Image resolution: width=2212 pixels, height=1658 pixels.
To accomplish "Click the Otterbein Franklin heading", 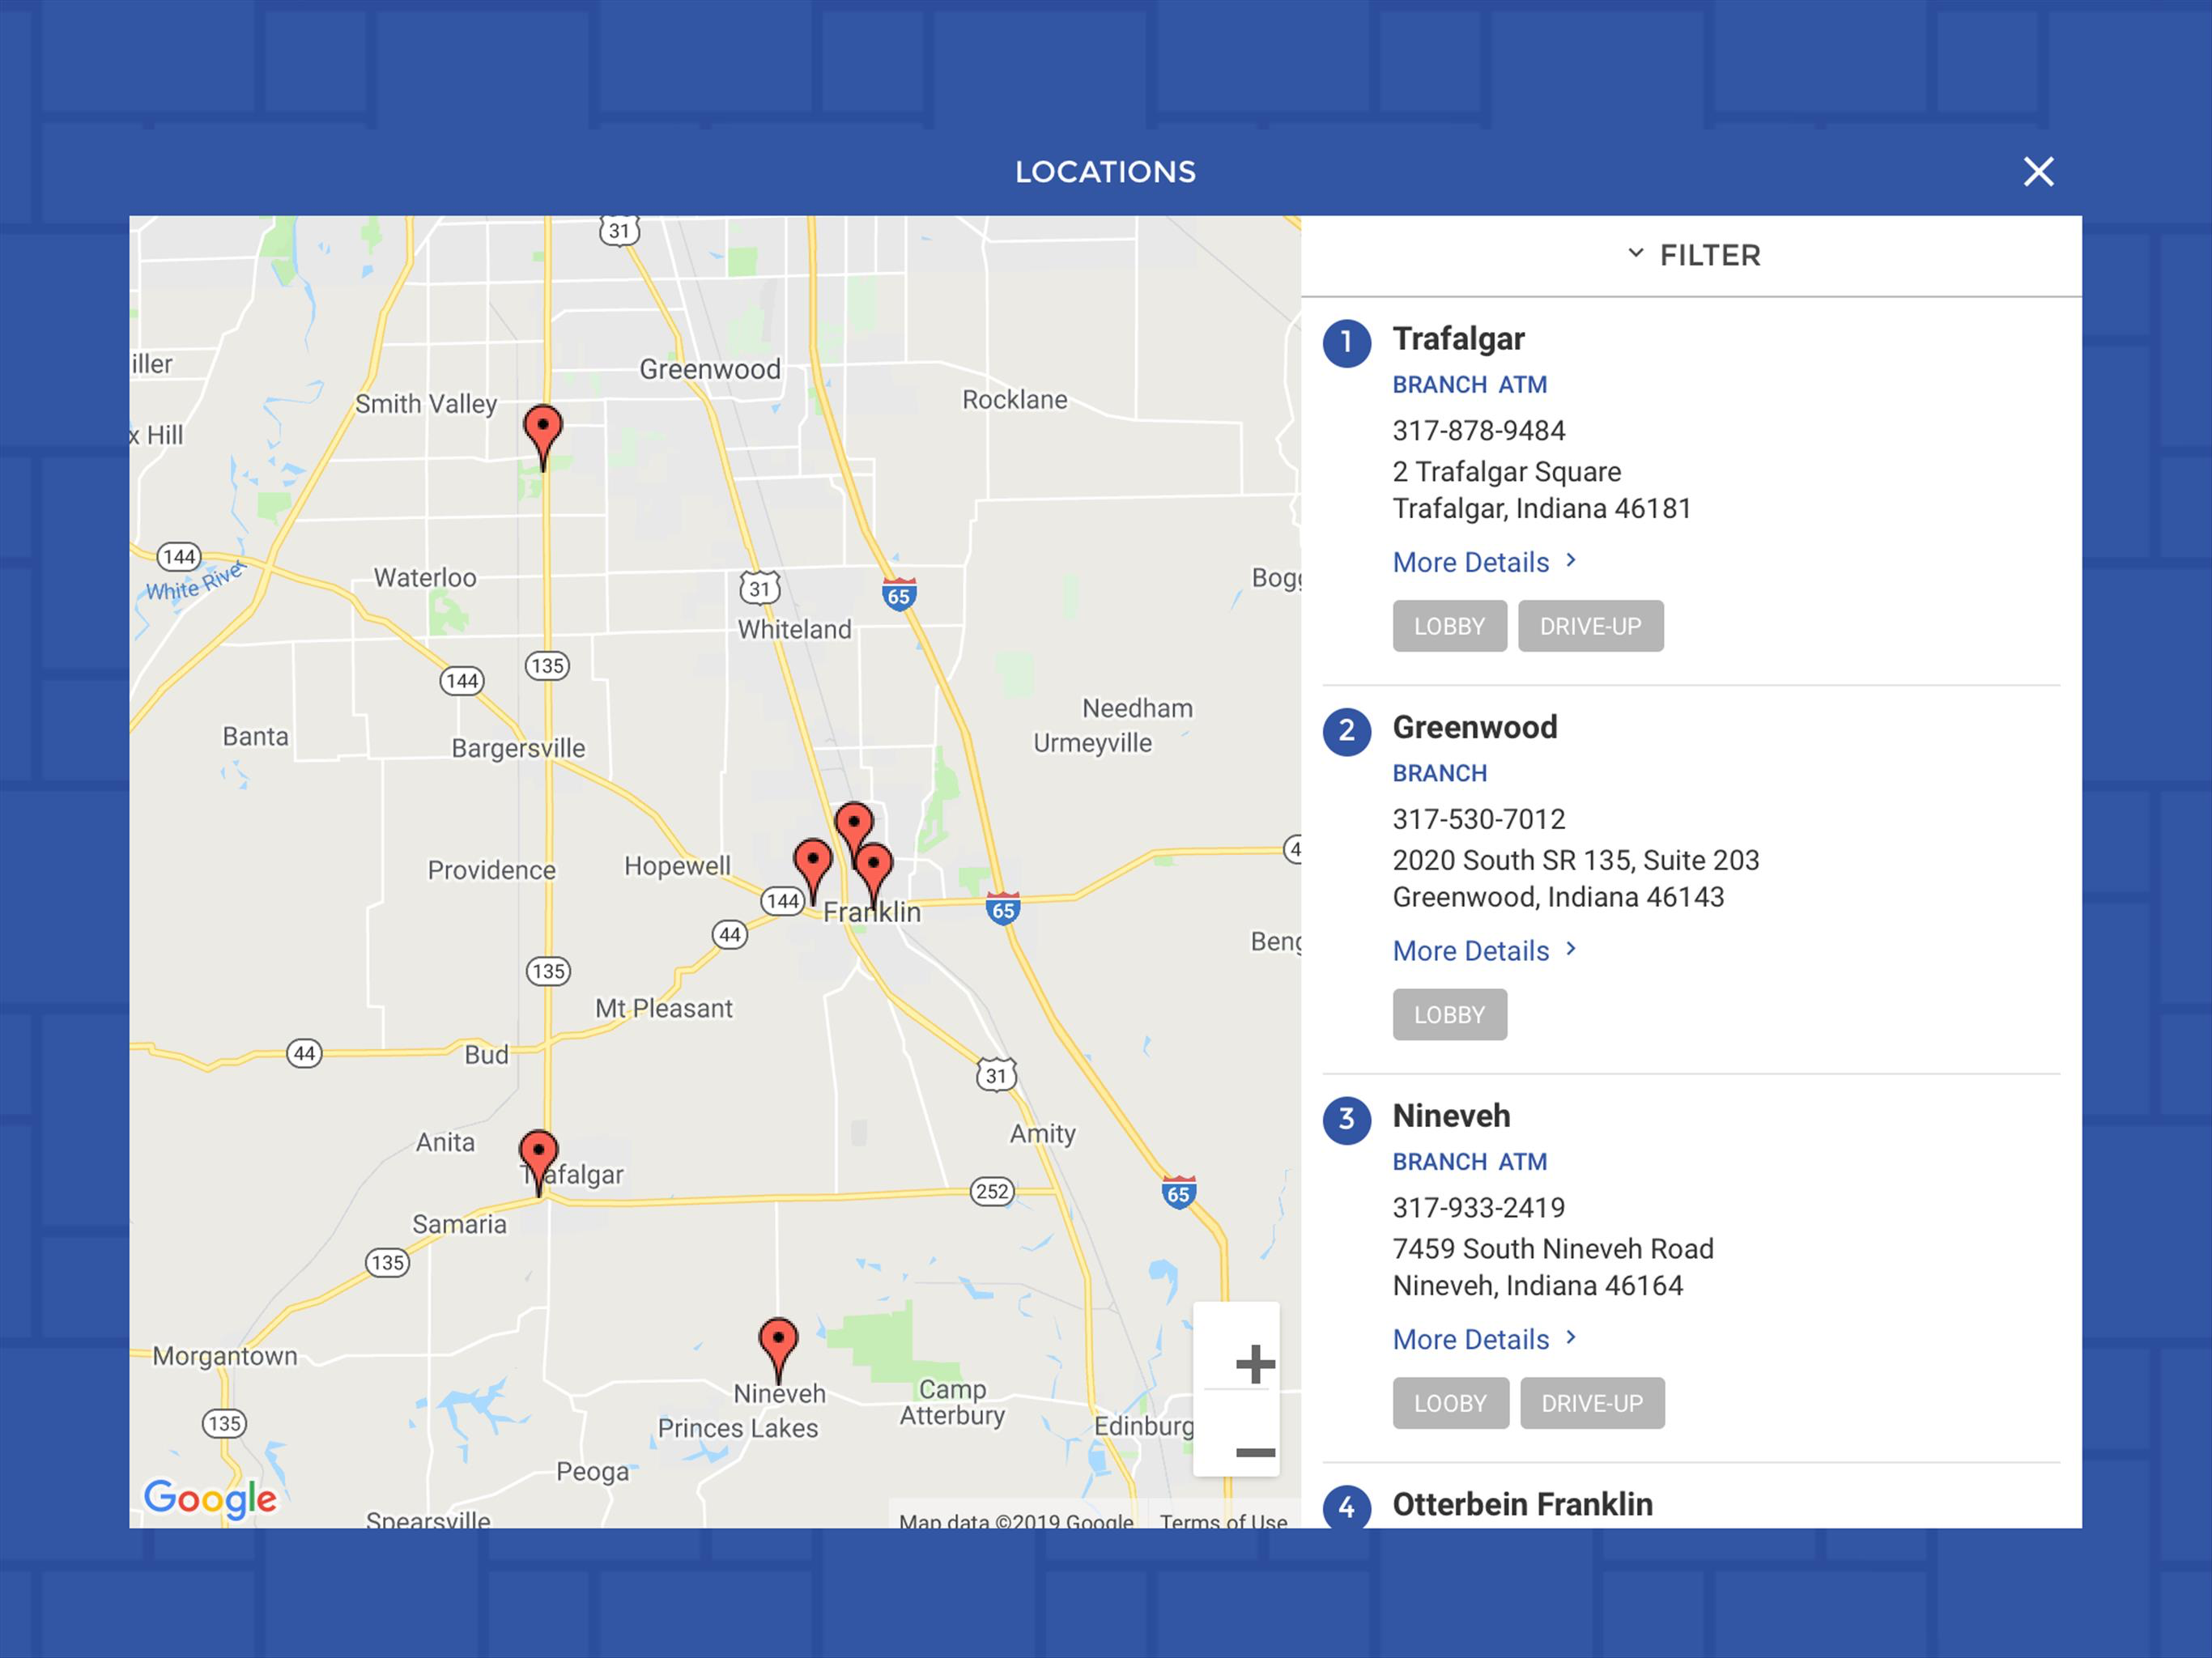I will pos(1522,1504).
